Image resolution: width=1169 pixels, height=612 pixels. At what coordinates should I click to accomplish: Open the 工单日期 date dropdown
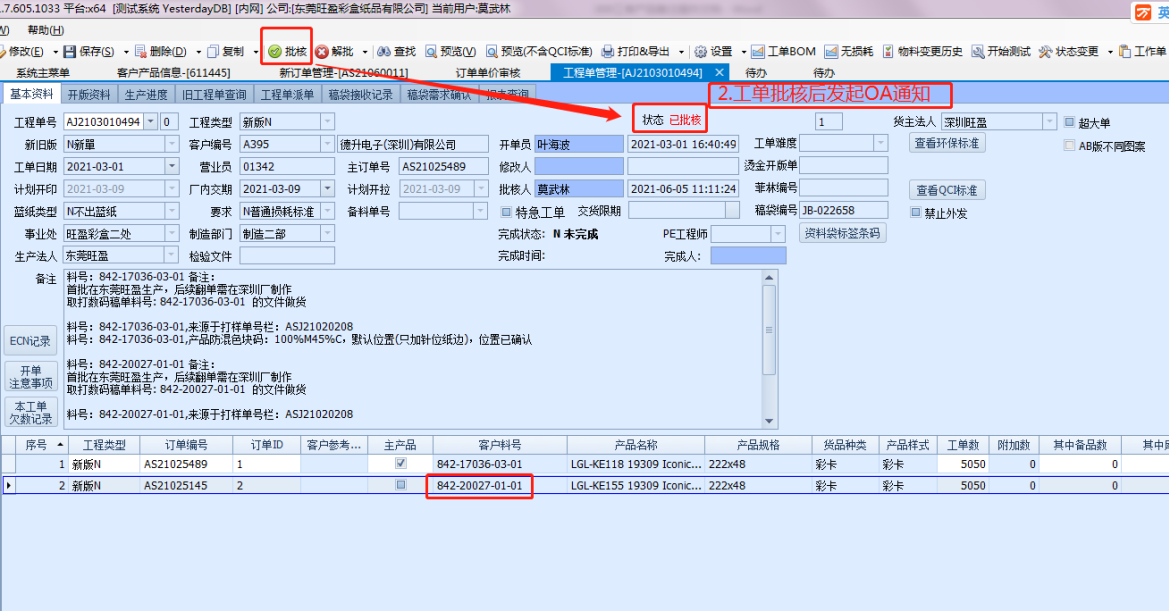tap(171, 166)
